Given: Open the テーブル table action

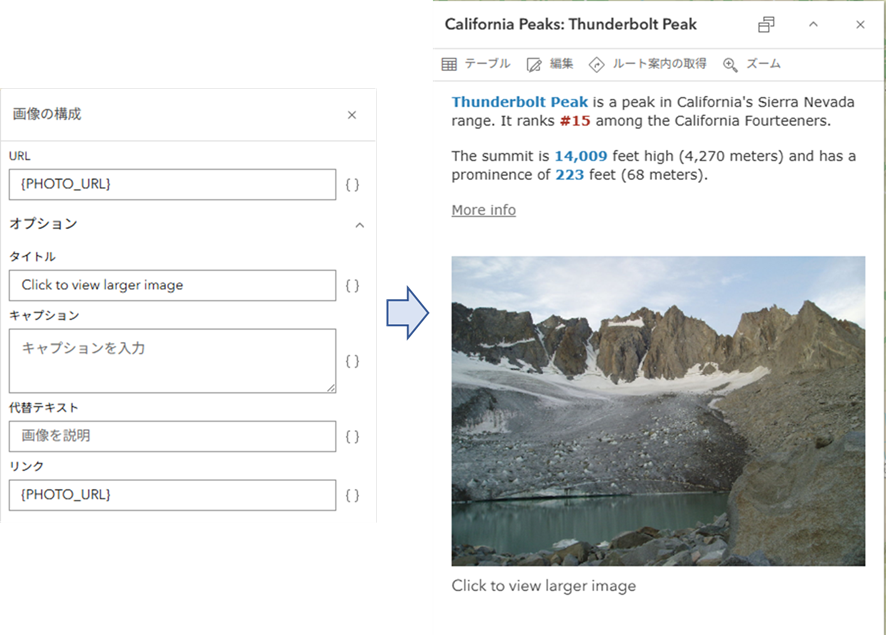Looking at the screenshot, I should (476, 64).
